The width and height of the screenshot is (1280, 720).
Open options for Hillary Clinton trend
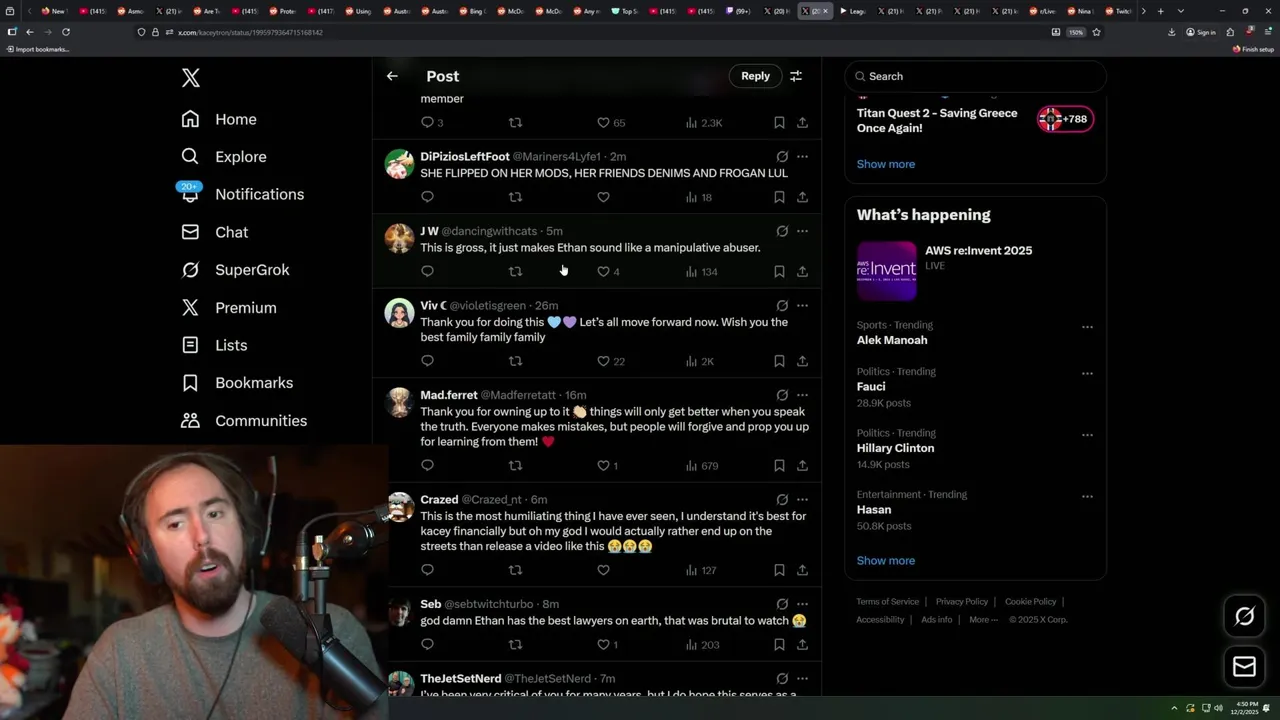(1087, 435)
